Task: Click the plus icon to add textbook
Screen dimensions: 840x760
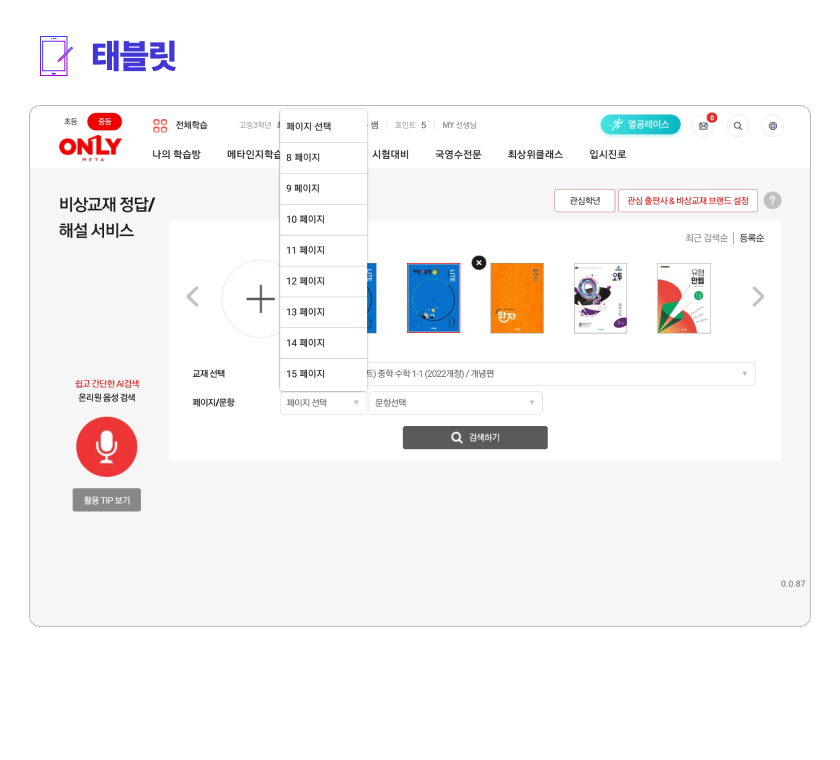Action: coord(260,299)
